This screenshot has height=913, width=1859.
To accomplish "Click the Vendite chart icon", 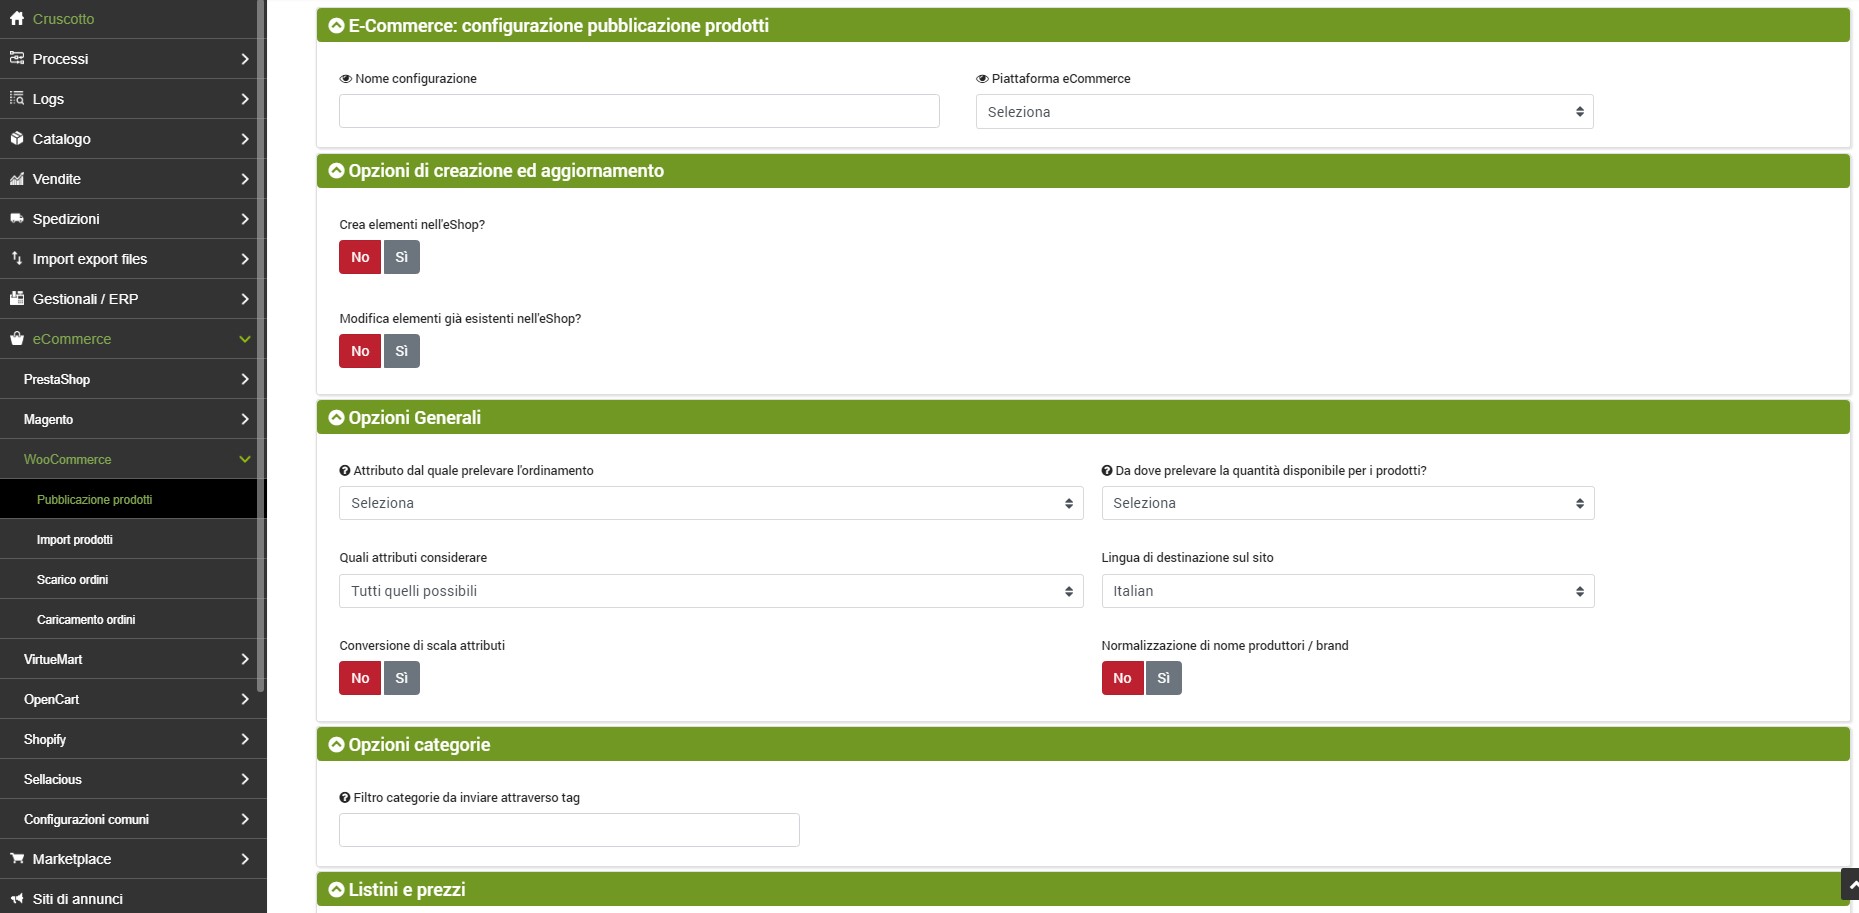I will pyautogui.click(x=16, y=179).
